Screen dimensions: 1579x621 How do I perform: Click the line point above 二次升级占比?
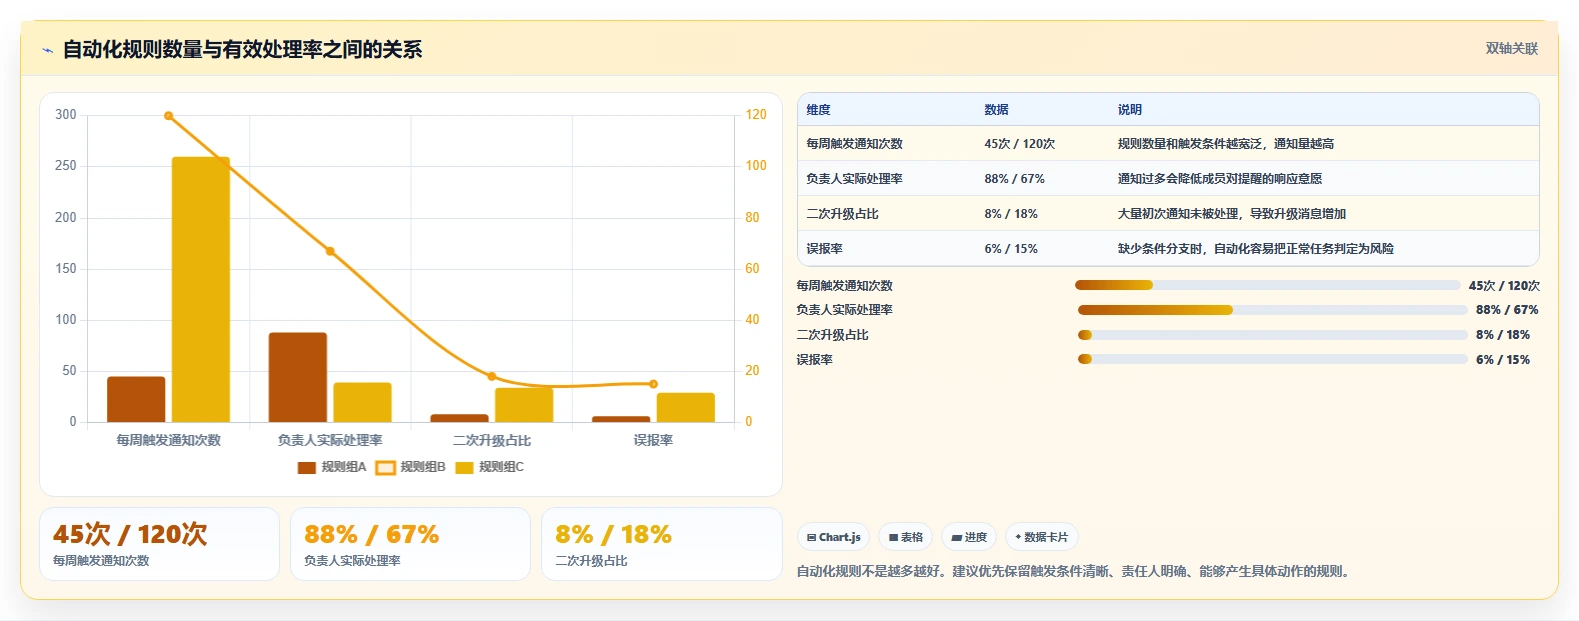pyautogui.click(x=491, y=377)
